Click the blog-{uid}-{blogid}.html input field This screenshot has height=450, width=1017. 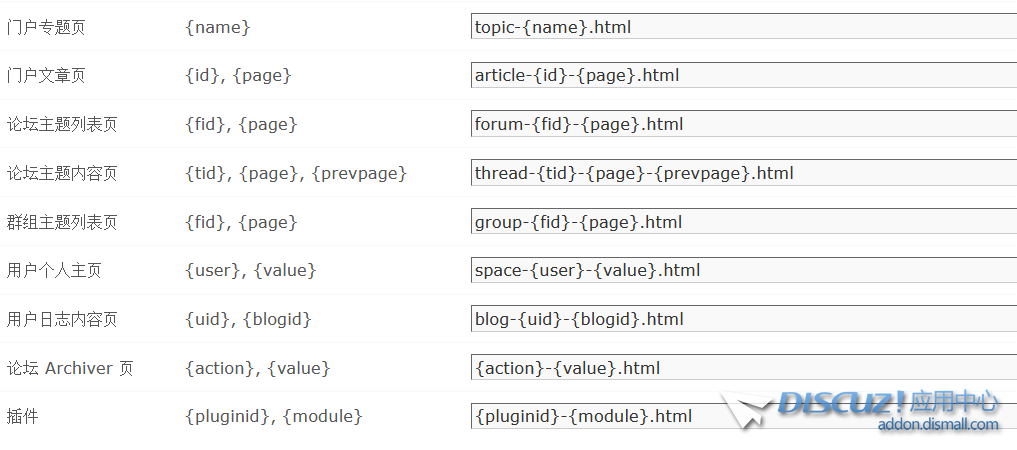[744, 319]
